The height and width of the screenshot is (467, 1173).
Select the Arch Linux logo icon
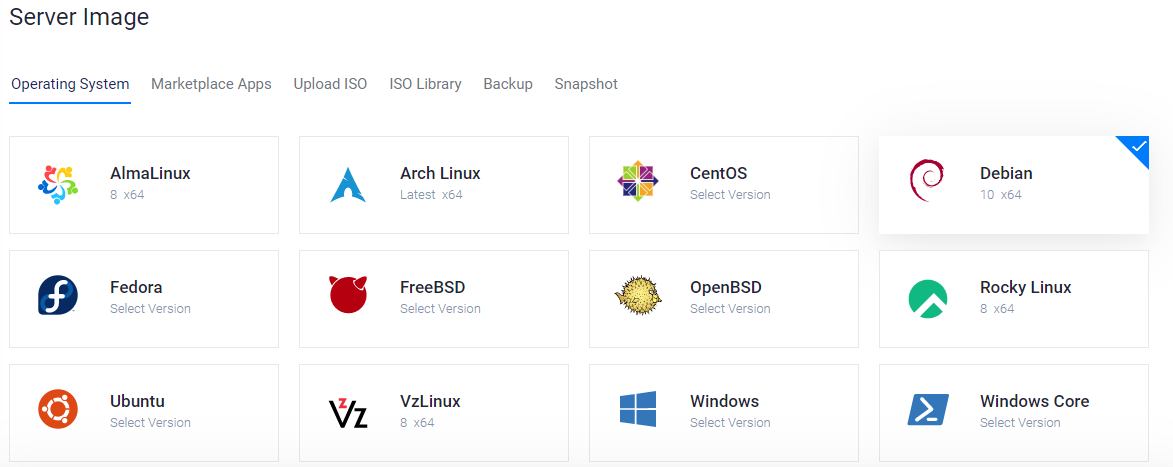348,184
